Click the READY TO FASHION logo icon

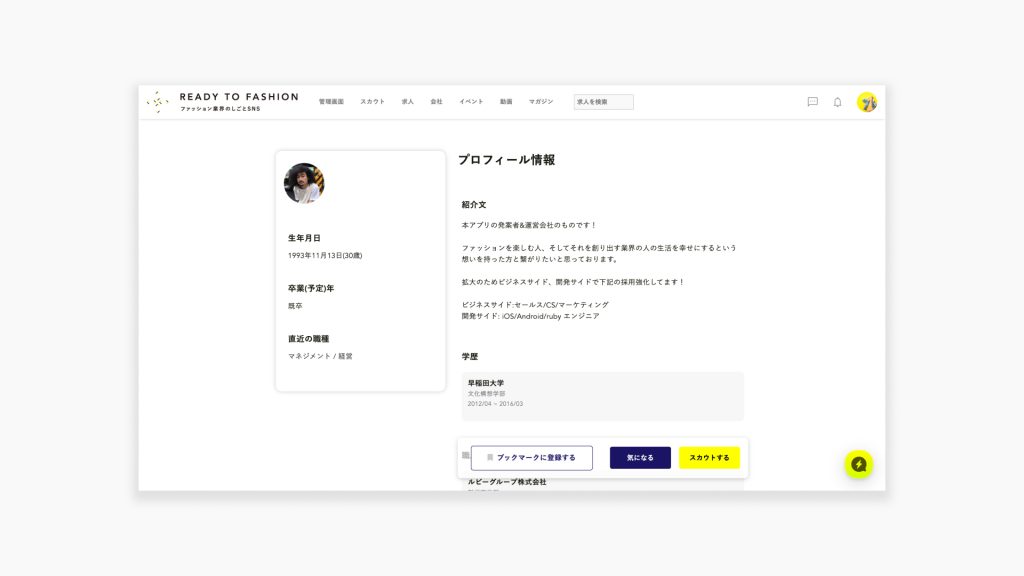pyautogui.click(x=157, y=101)
